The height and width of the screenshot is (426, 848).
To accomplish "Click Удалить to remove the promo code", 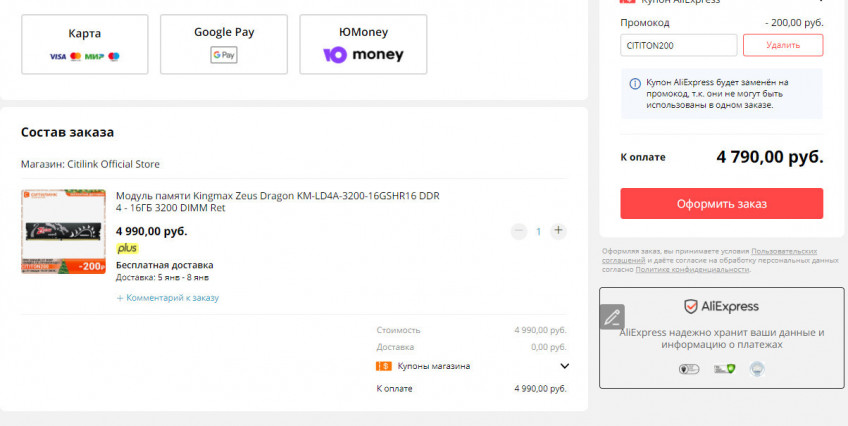I will click(x=782, y=45).
